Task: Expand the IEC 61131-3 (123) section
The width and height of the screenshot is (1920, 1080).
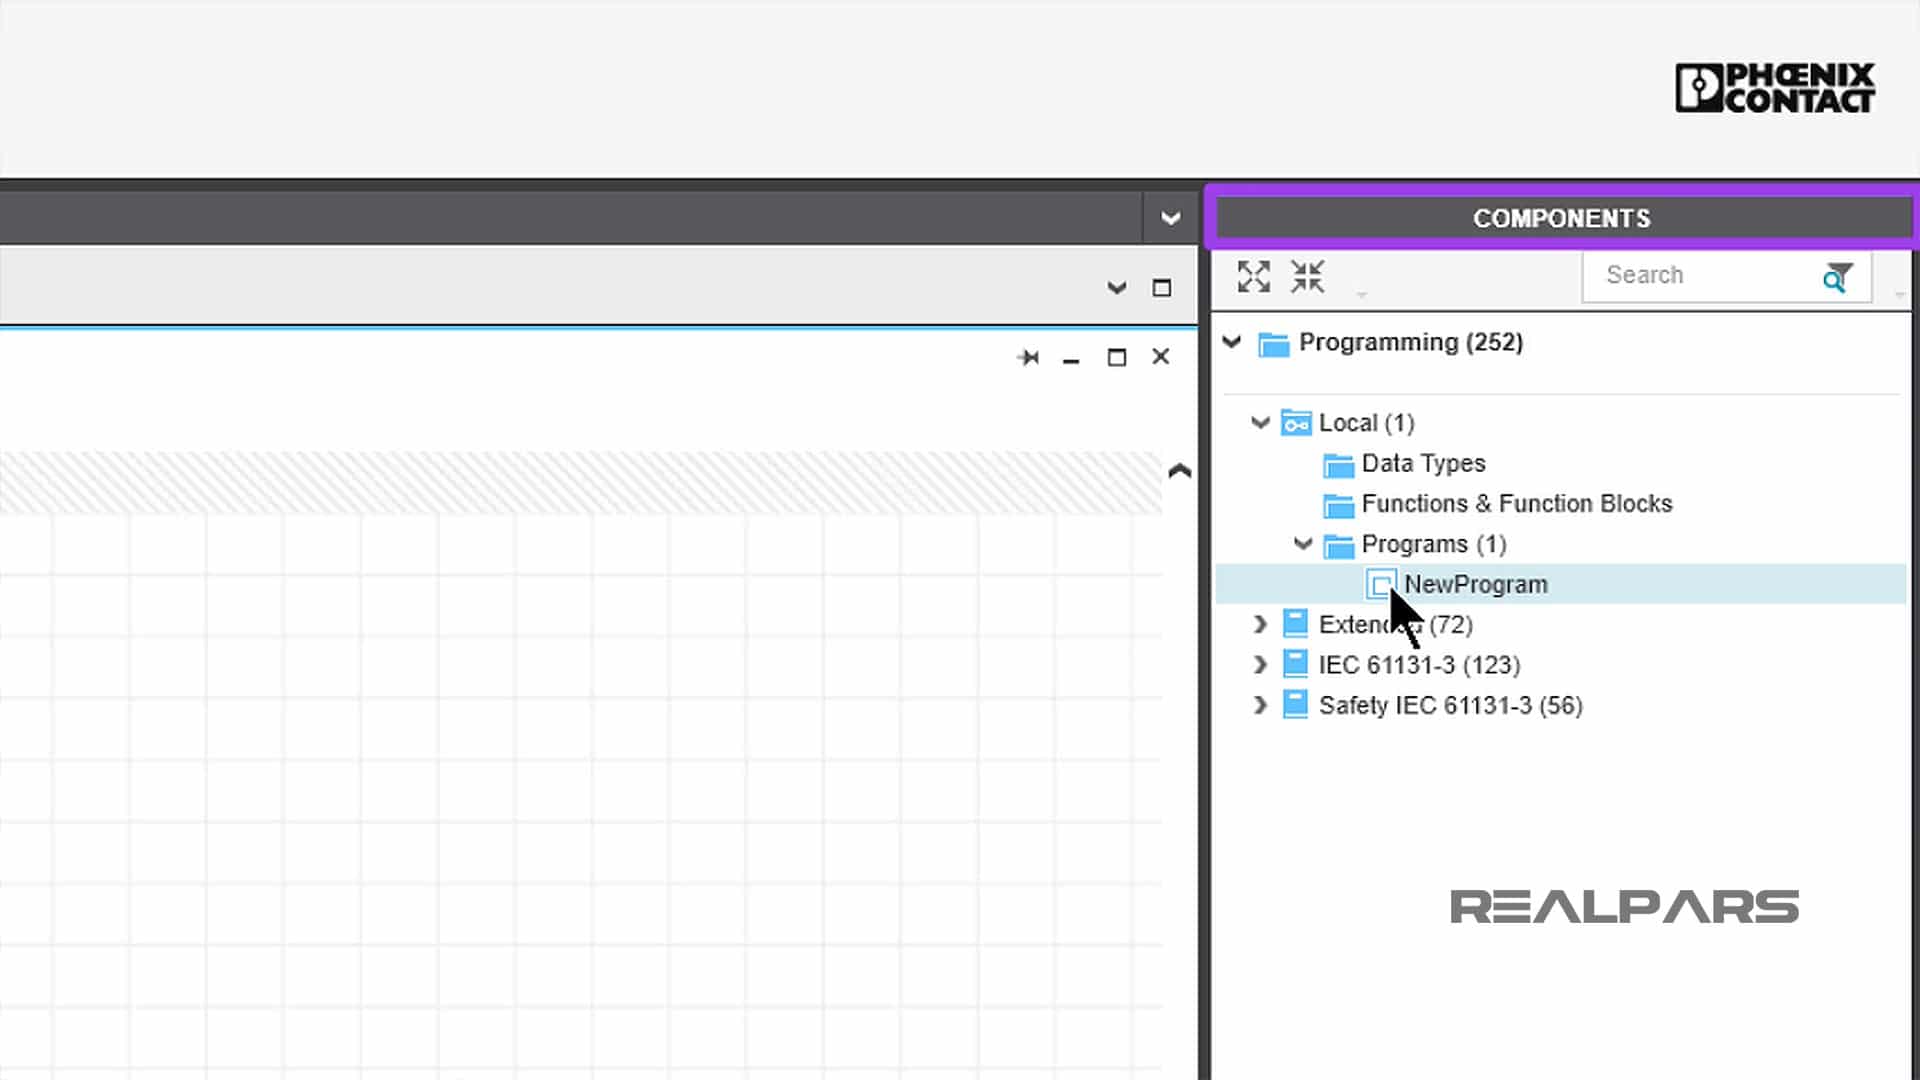Action: click(x=1259, y=665)
